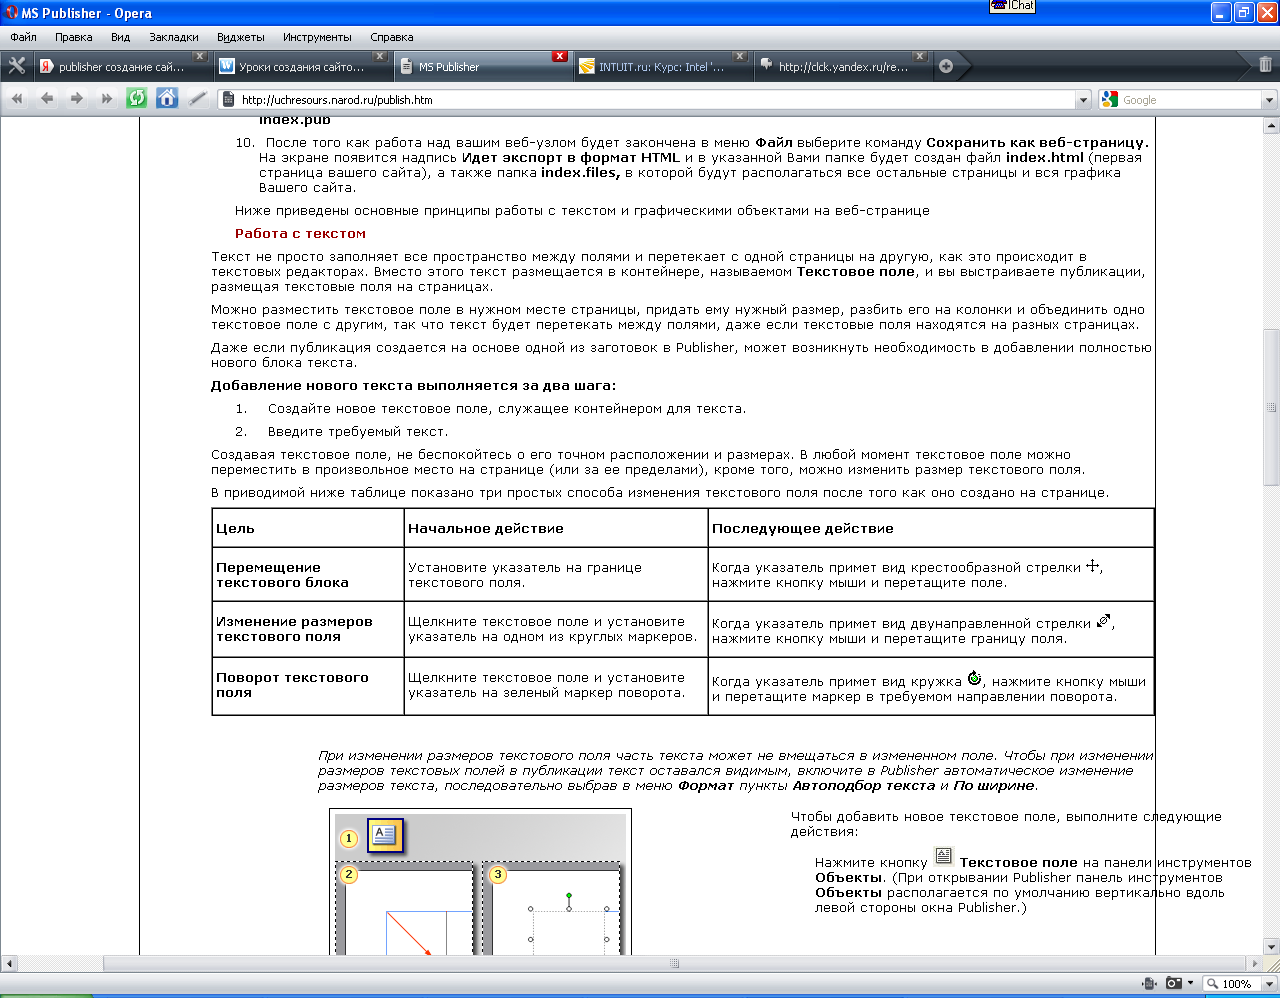The height and width of the screenshot is (998, 1280).
Task: Open the Справка menu
Action: pos(391,37)
